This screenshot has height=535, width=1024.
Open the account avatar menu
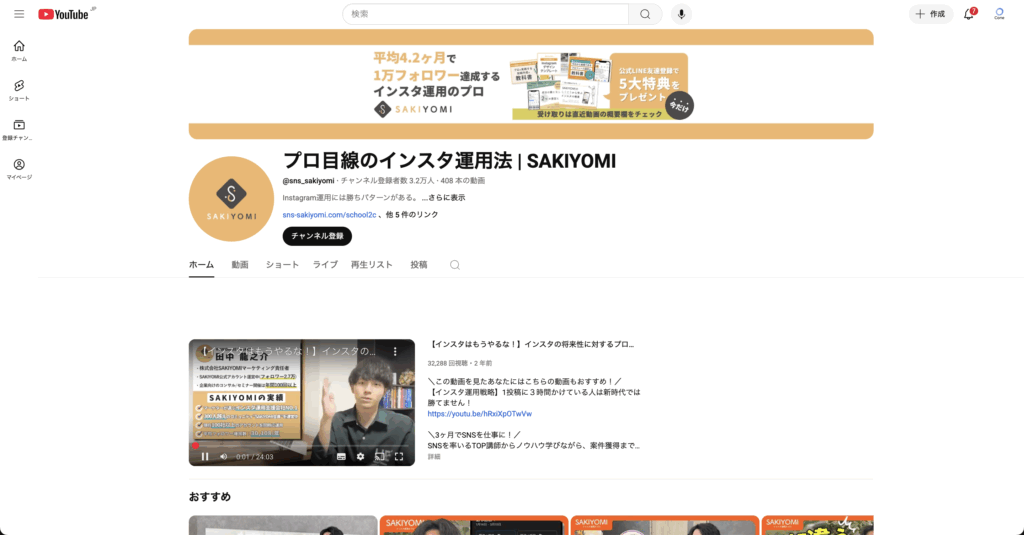[x=999, y=14]
